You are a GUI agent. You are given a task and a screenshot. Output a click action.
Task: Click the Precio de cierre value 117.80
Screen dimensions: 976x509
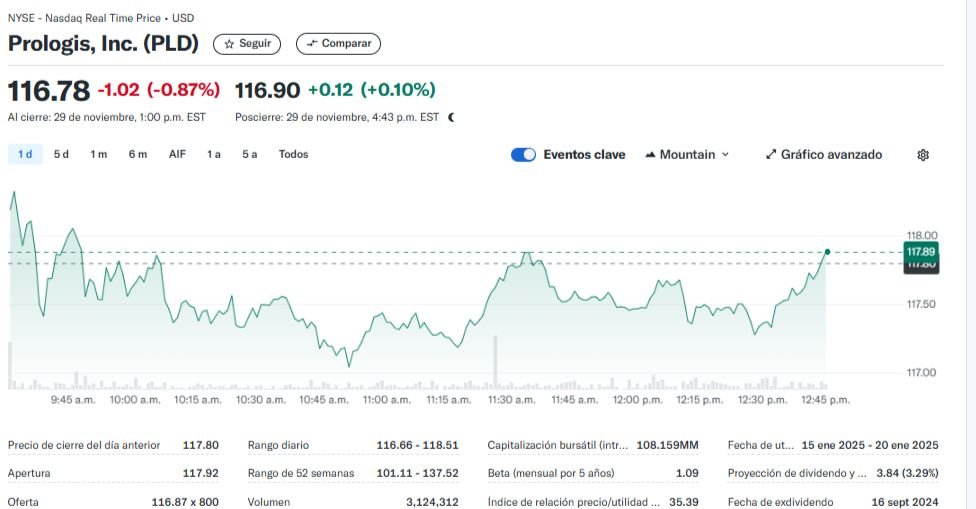pos(200,446)
